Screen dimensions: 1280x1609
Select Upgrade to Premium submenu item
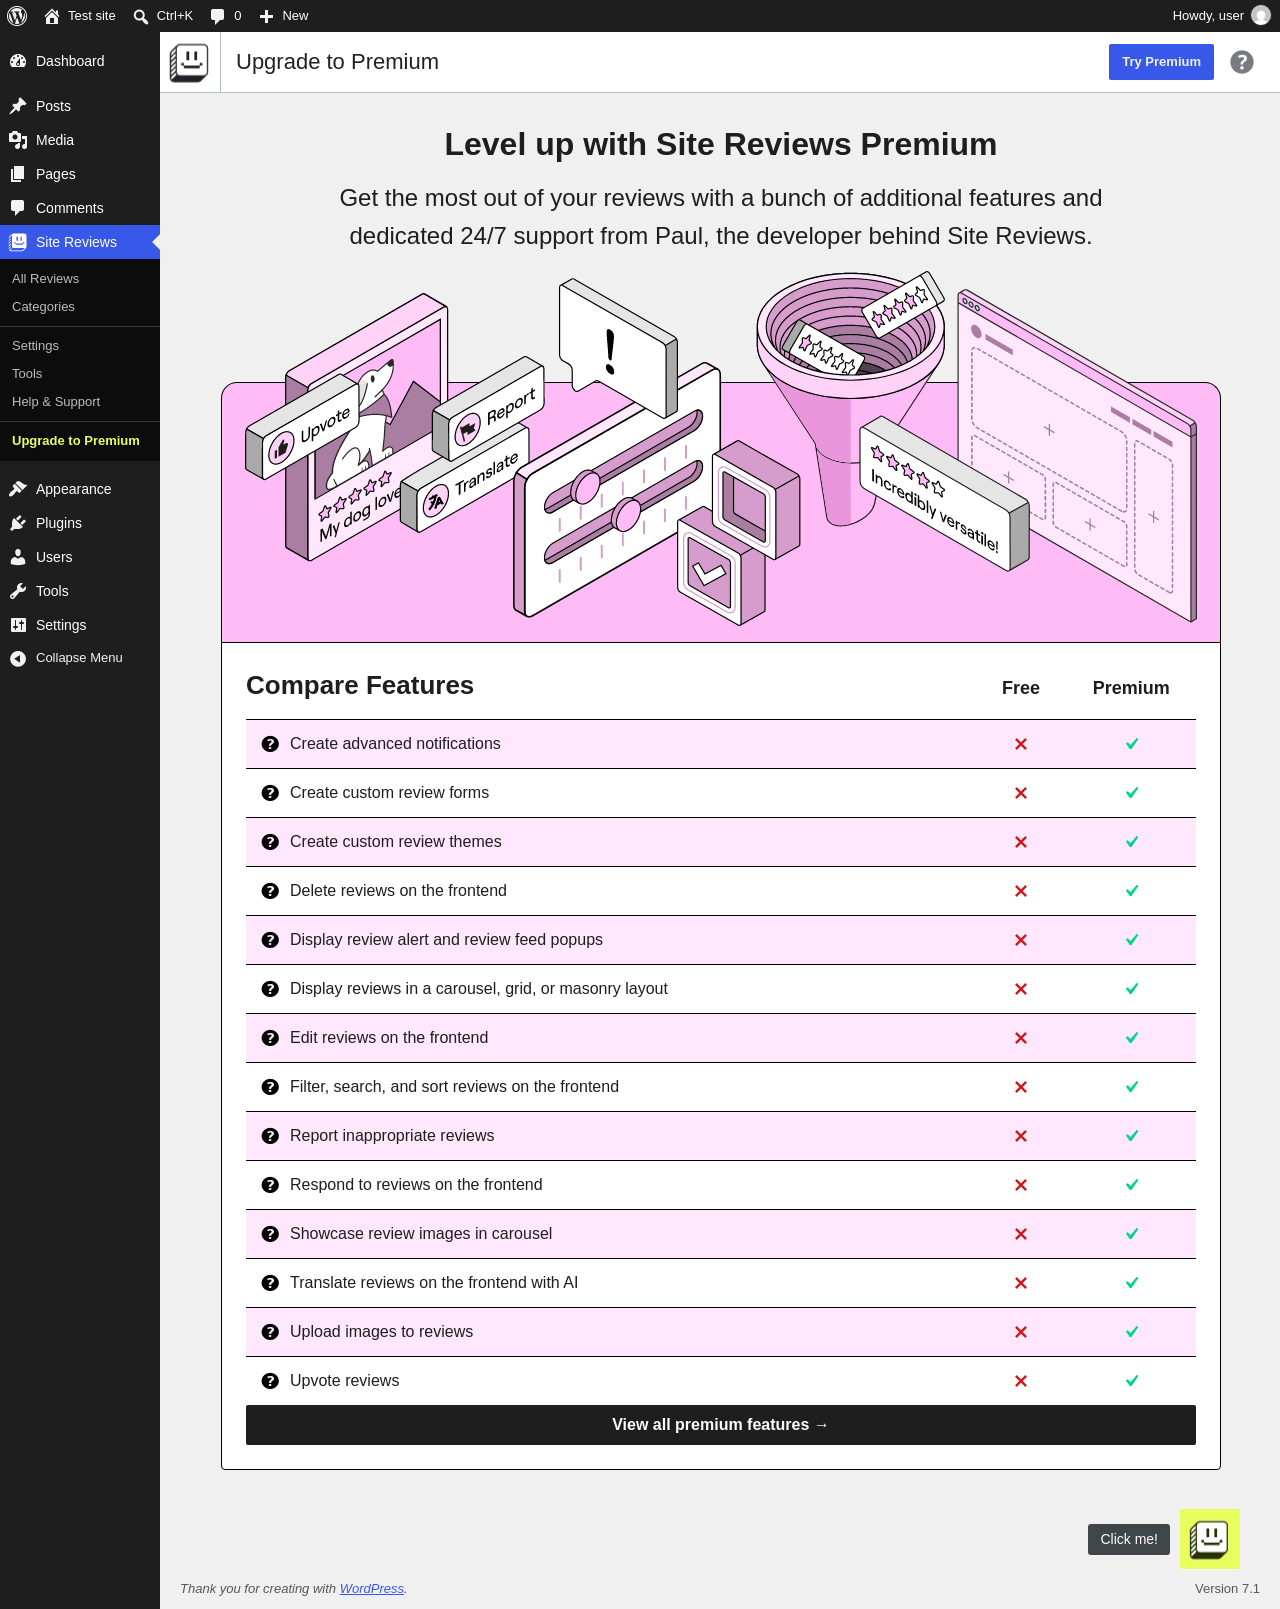[x=80, y=441]
